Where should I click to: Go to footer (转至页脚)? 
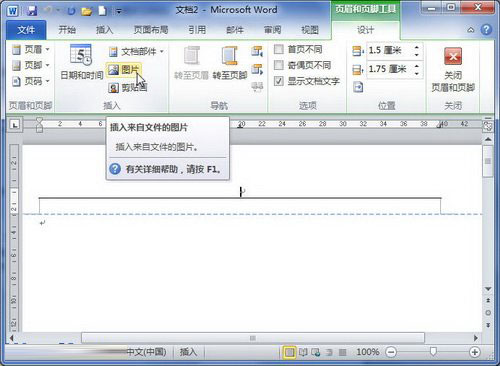pos(230,63)
